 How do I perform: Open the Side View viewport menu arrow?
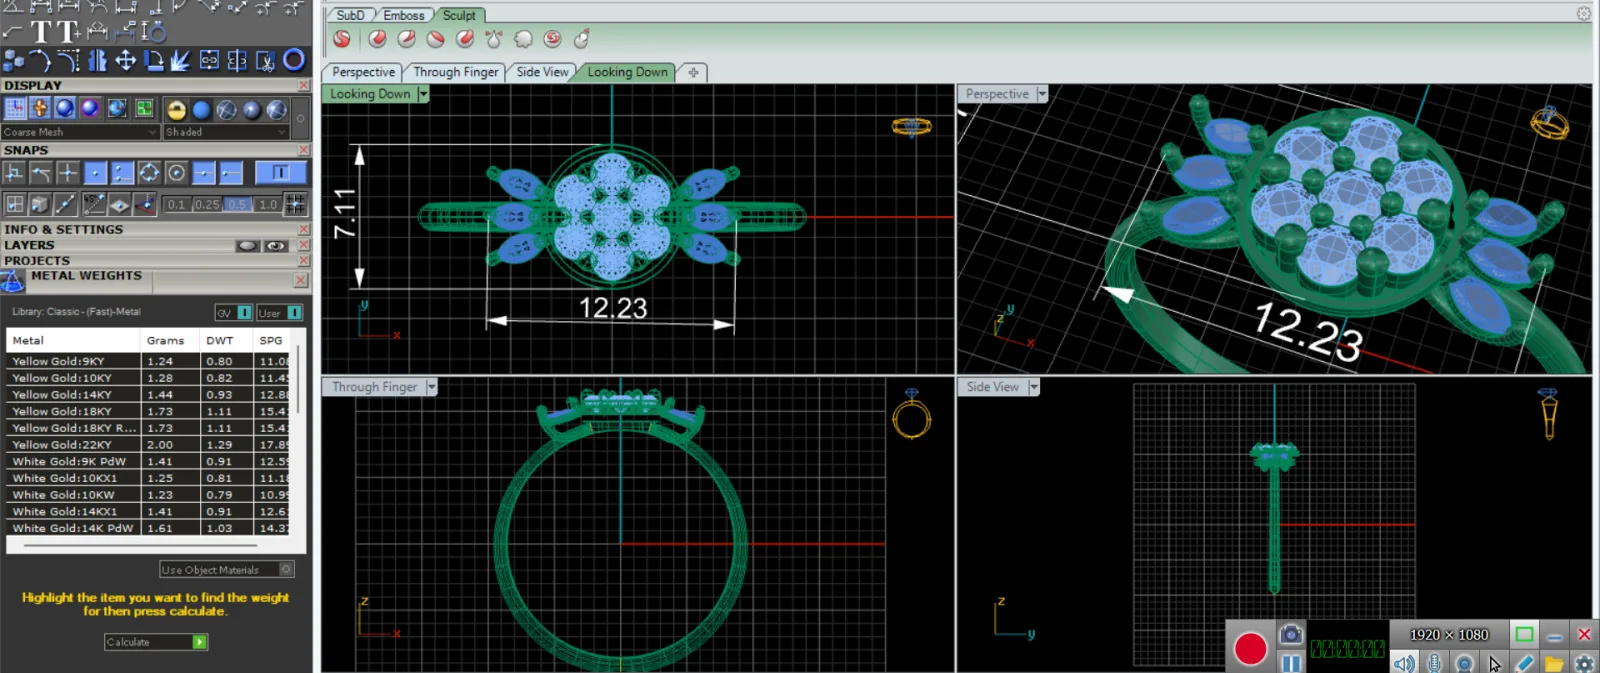point(1034,387)
